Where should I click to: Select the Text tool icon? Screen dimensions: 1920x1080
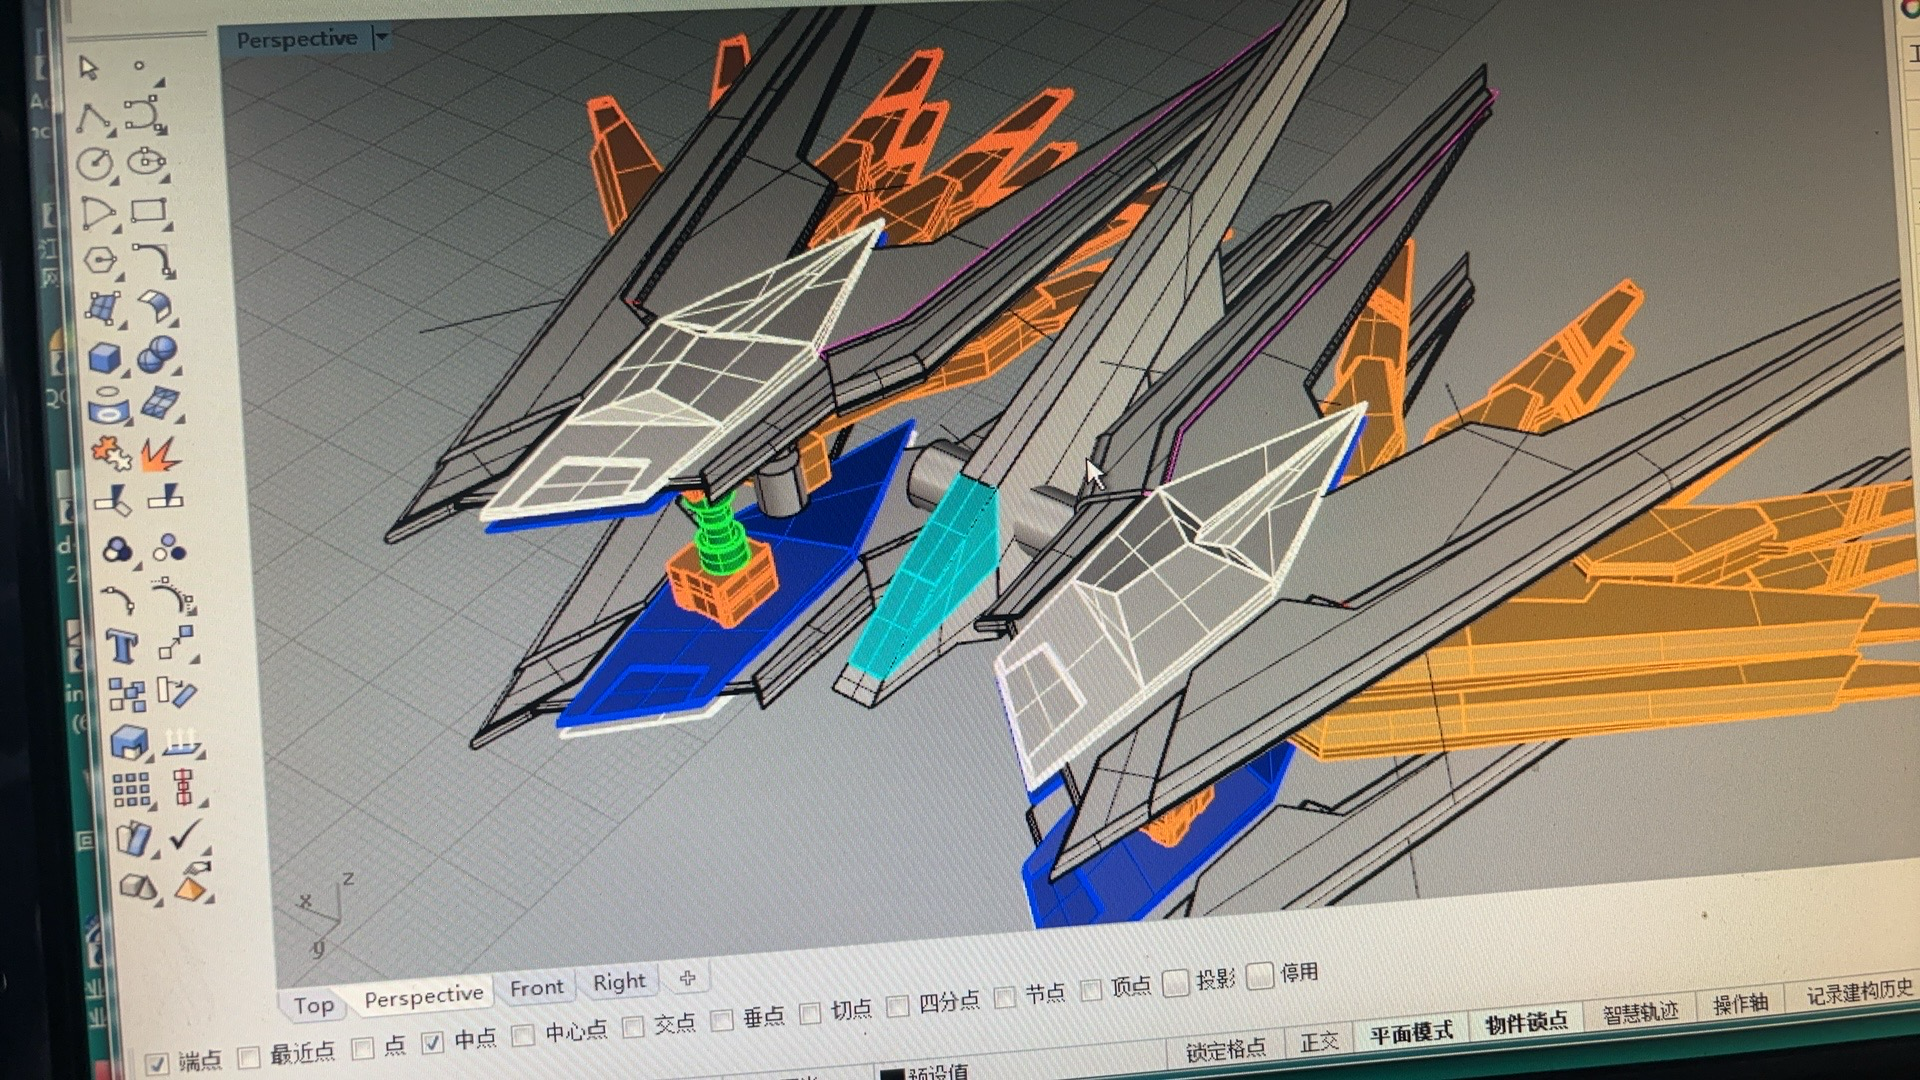click(121, 647)
